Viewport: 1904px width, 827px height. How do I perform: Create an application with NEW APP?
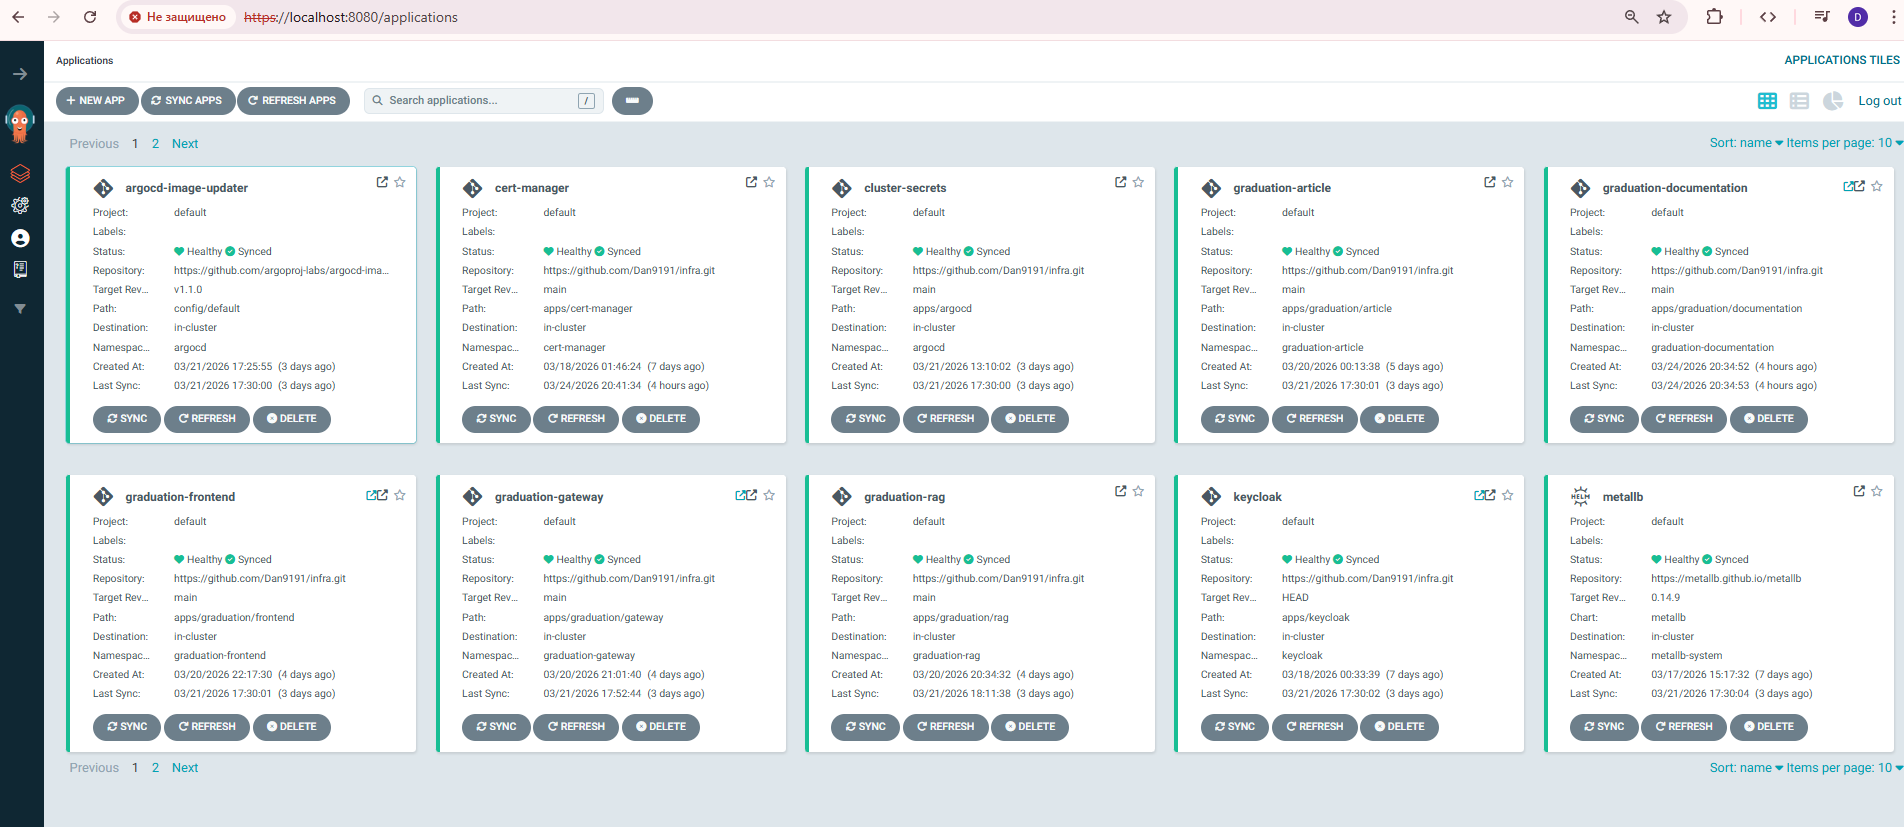click(x=96, y=101)
